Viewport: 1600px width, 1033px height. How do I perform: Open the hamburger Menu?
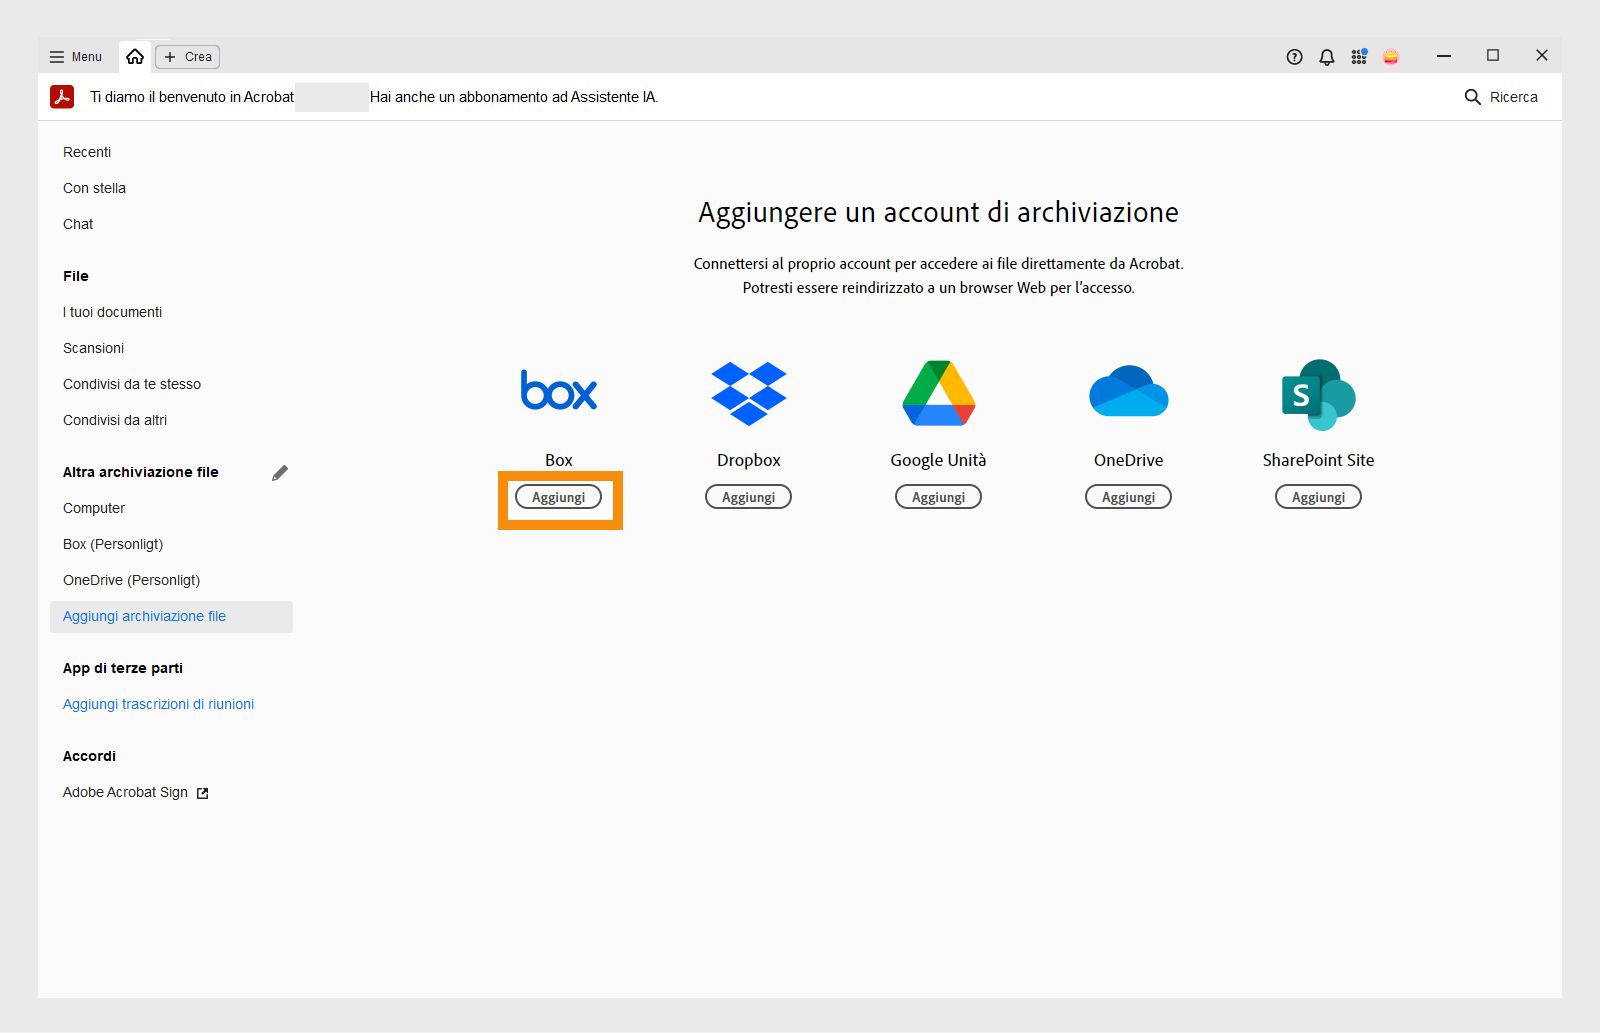pyautogui.click(x=75, y=57)
